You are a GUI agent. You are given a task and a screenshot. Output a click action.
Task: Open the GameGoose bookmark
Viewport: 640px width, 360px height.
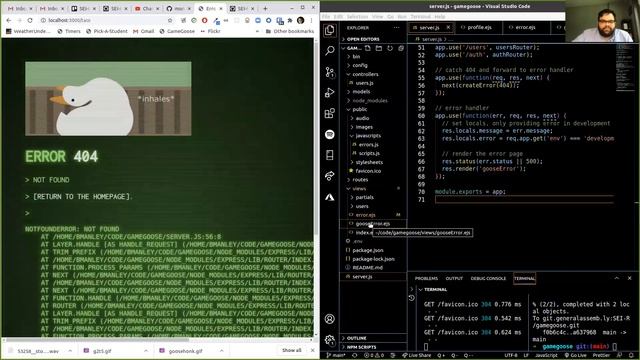point(177,31)
